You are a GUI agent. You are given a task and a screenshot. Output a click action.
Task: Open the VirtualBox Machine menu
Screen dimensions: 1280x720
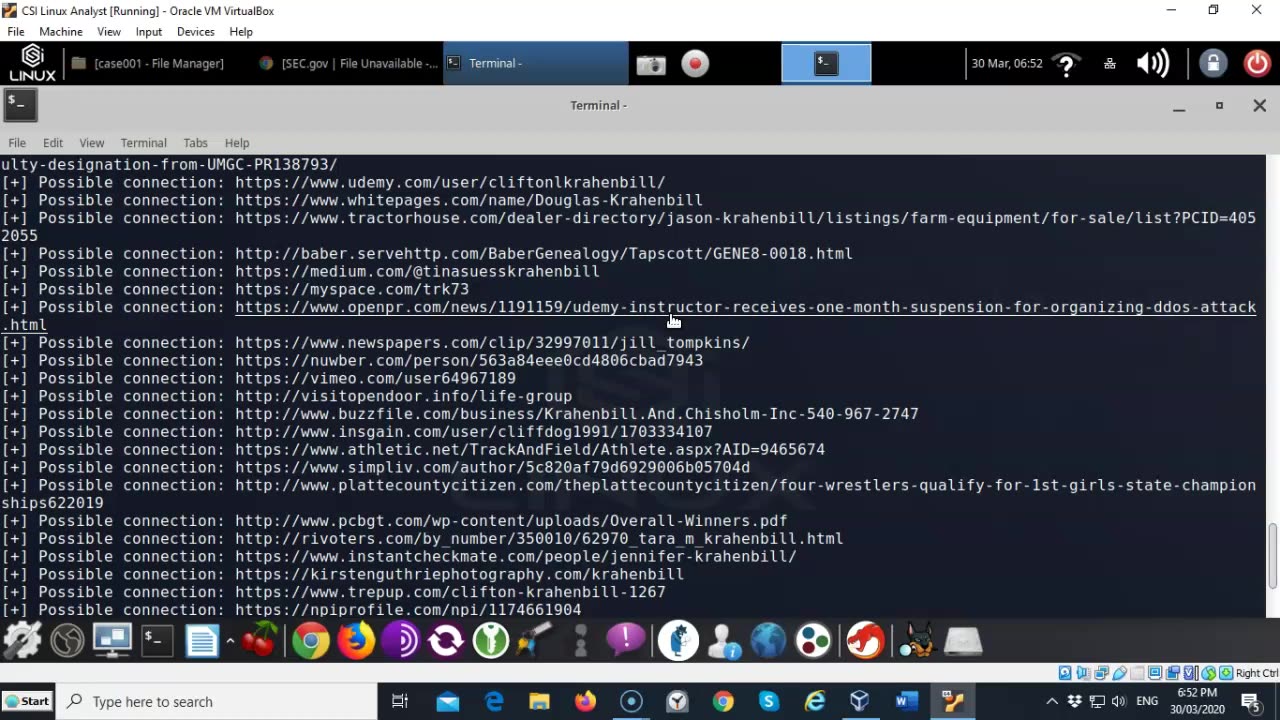coord(61,32)
